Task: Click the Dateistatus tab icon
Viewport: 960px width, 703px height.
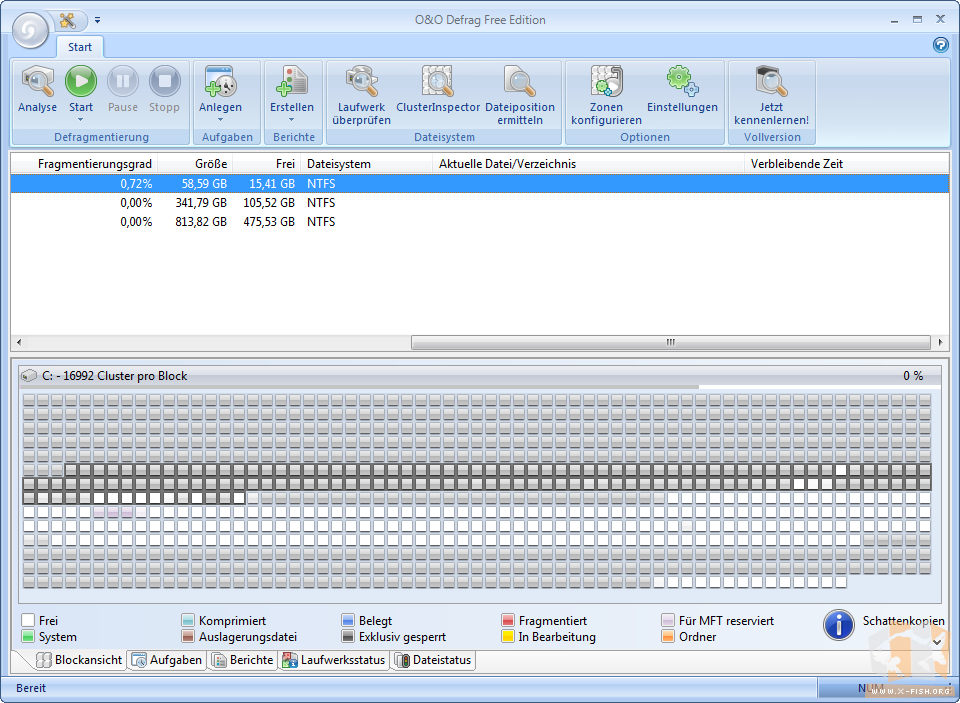Action: [x=402, y=660]
